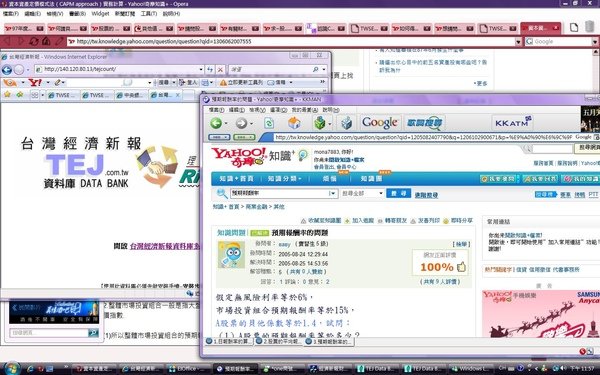The width and height of the screenshot is (600, 375).
Task: Open a new tab page icon in Opera
Action: click(x=574, y=28)
